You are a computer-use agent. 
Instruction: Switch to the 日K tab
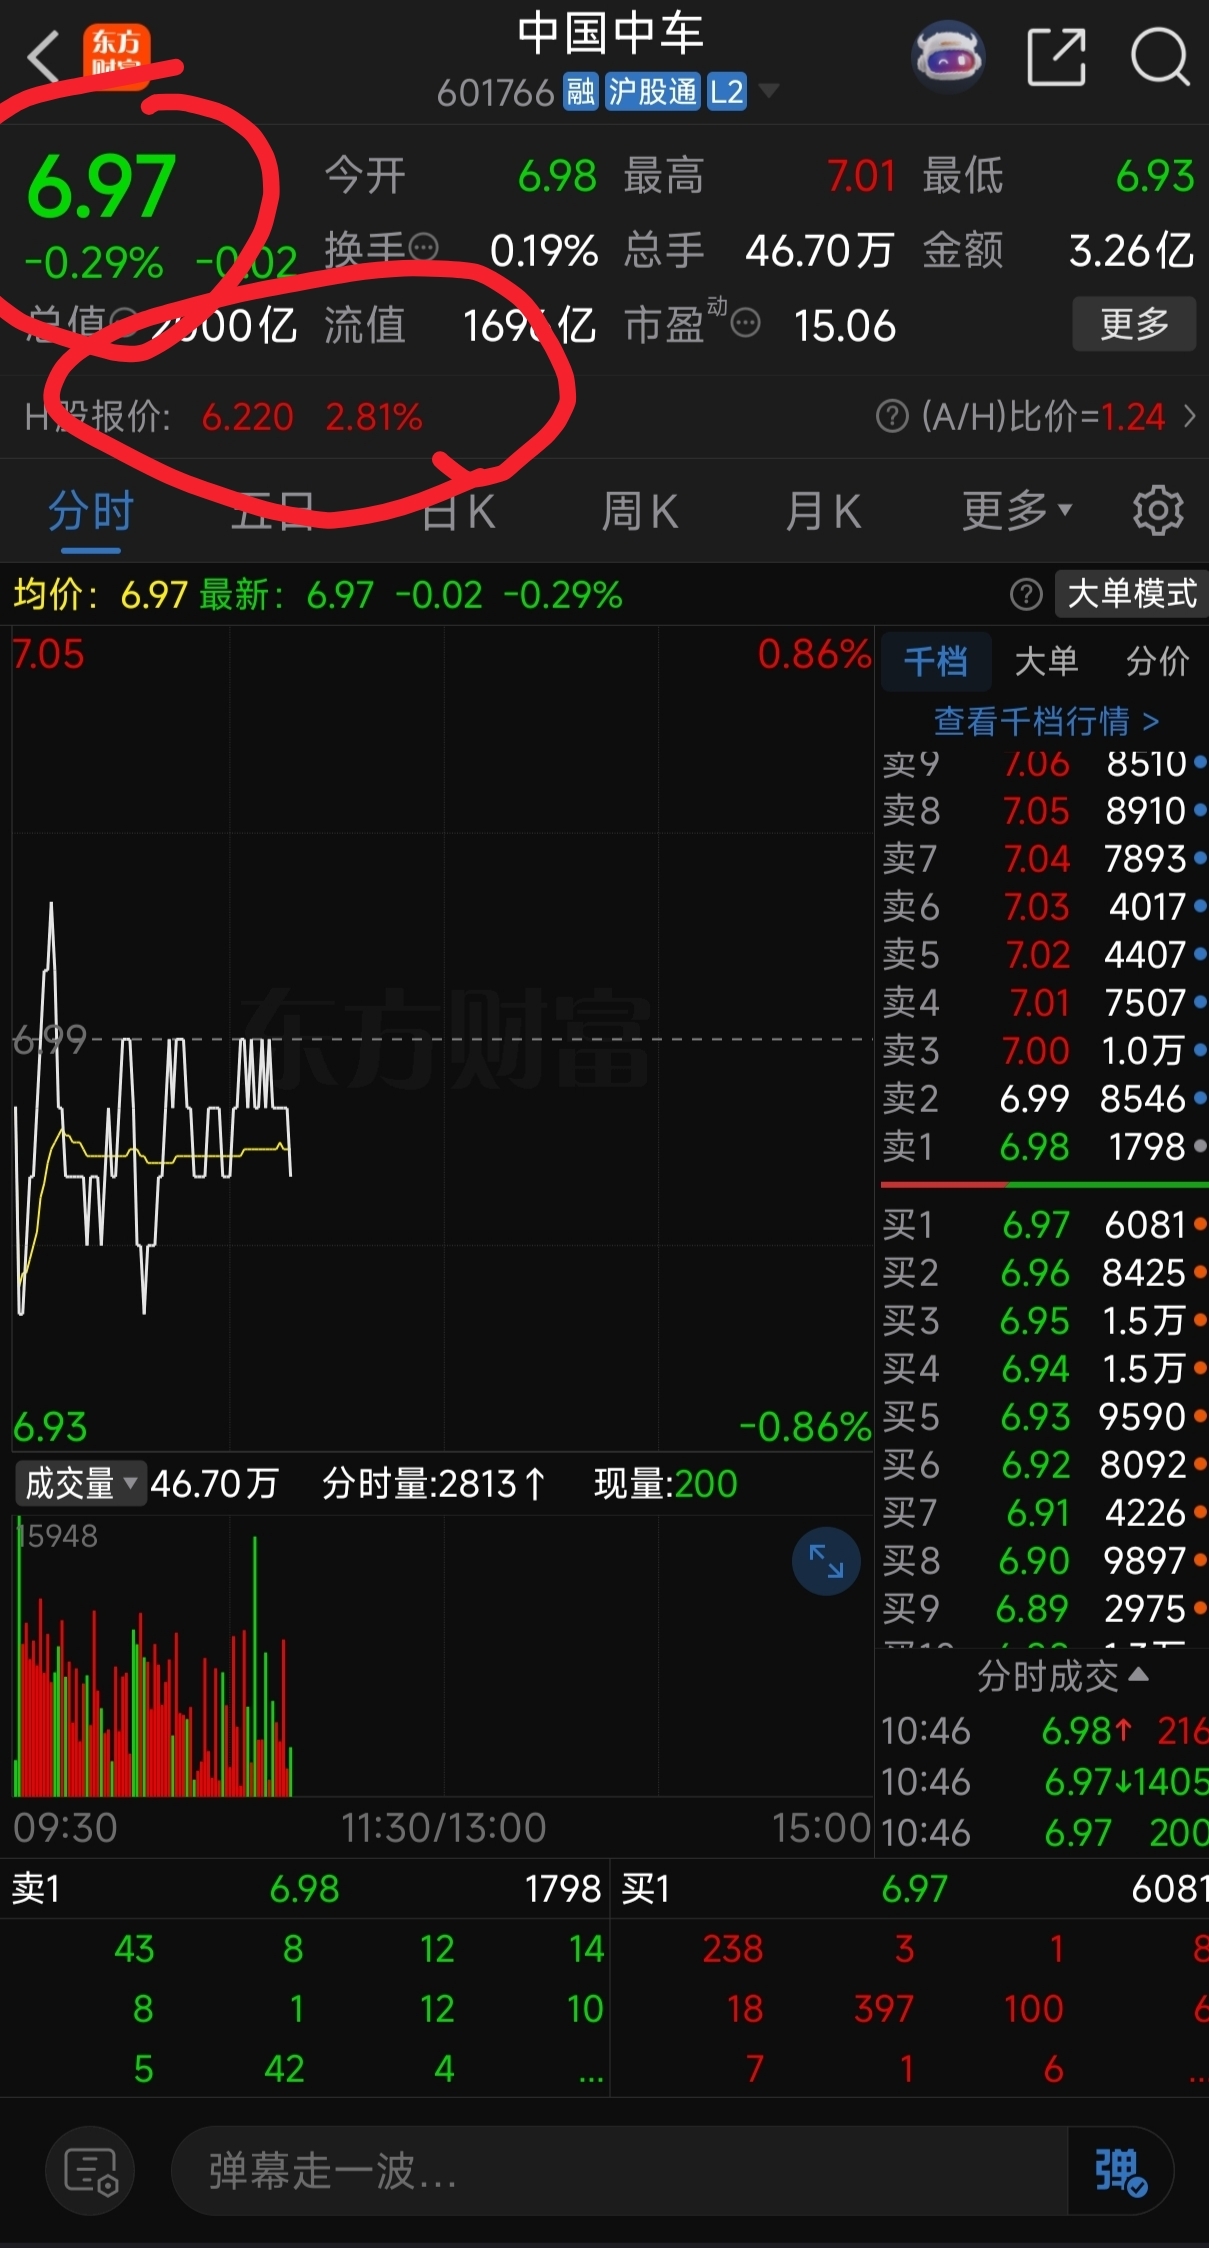(x=457, y=511)
